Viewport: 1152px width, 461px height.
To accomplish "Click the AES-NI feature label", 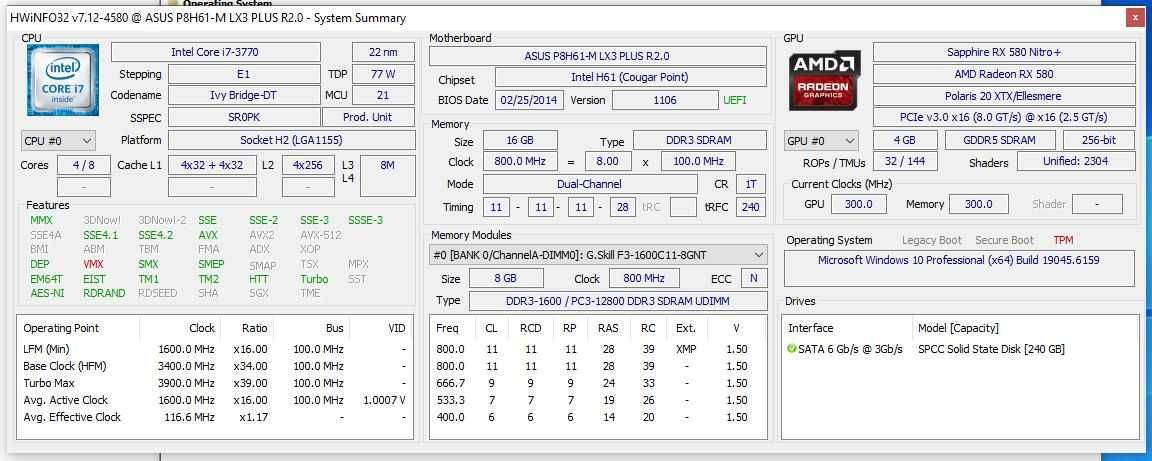I will pyautogui.click(x=47, y=293).
